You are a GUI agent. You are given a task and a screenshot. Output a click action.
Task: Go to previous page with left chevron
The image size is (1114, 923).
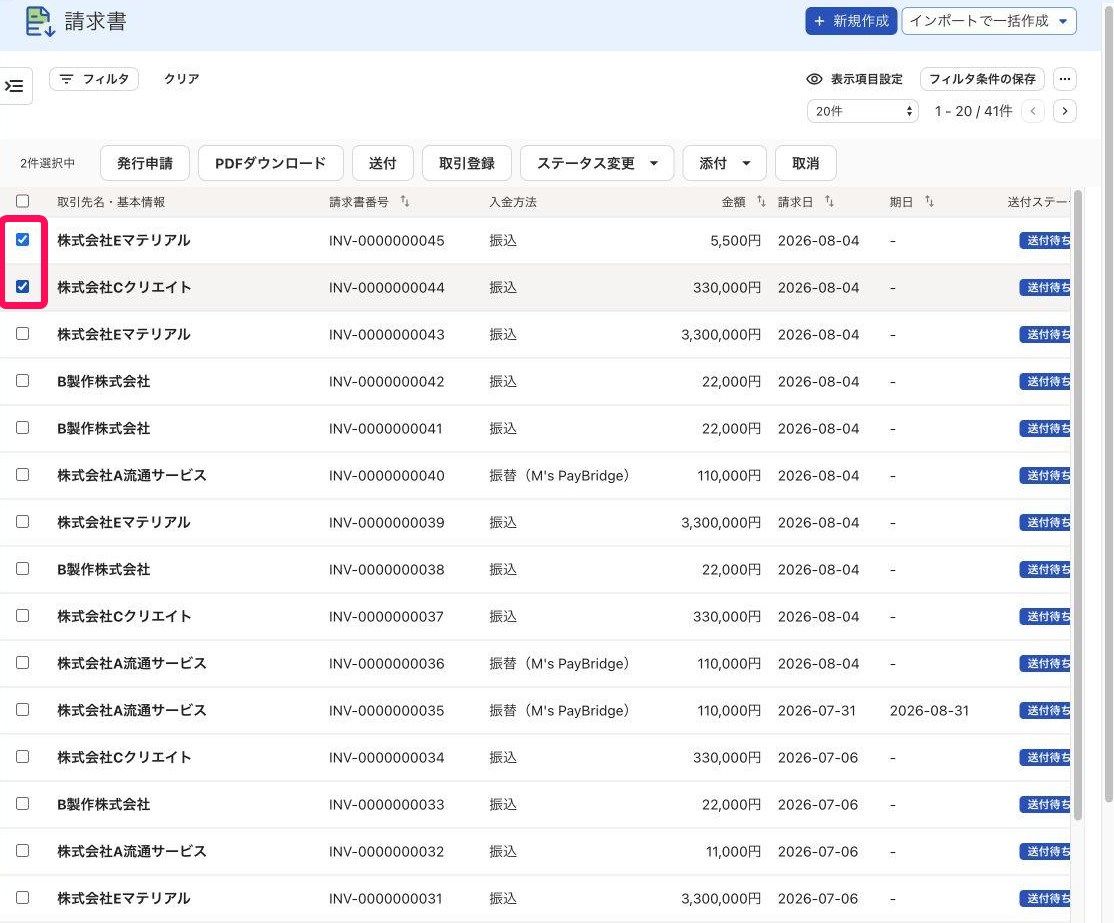pyautogui.click(x=1033, y=111)
